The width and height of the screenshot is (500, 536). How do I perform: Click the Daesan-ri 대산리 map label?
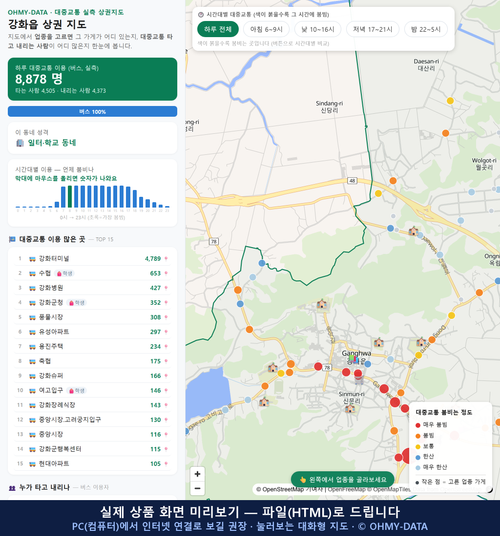(426, 65)
